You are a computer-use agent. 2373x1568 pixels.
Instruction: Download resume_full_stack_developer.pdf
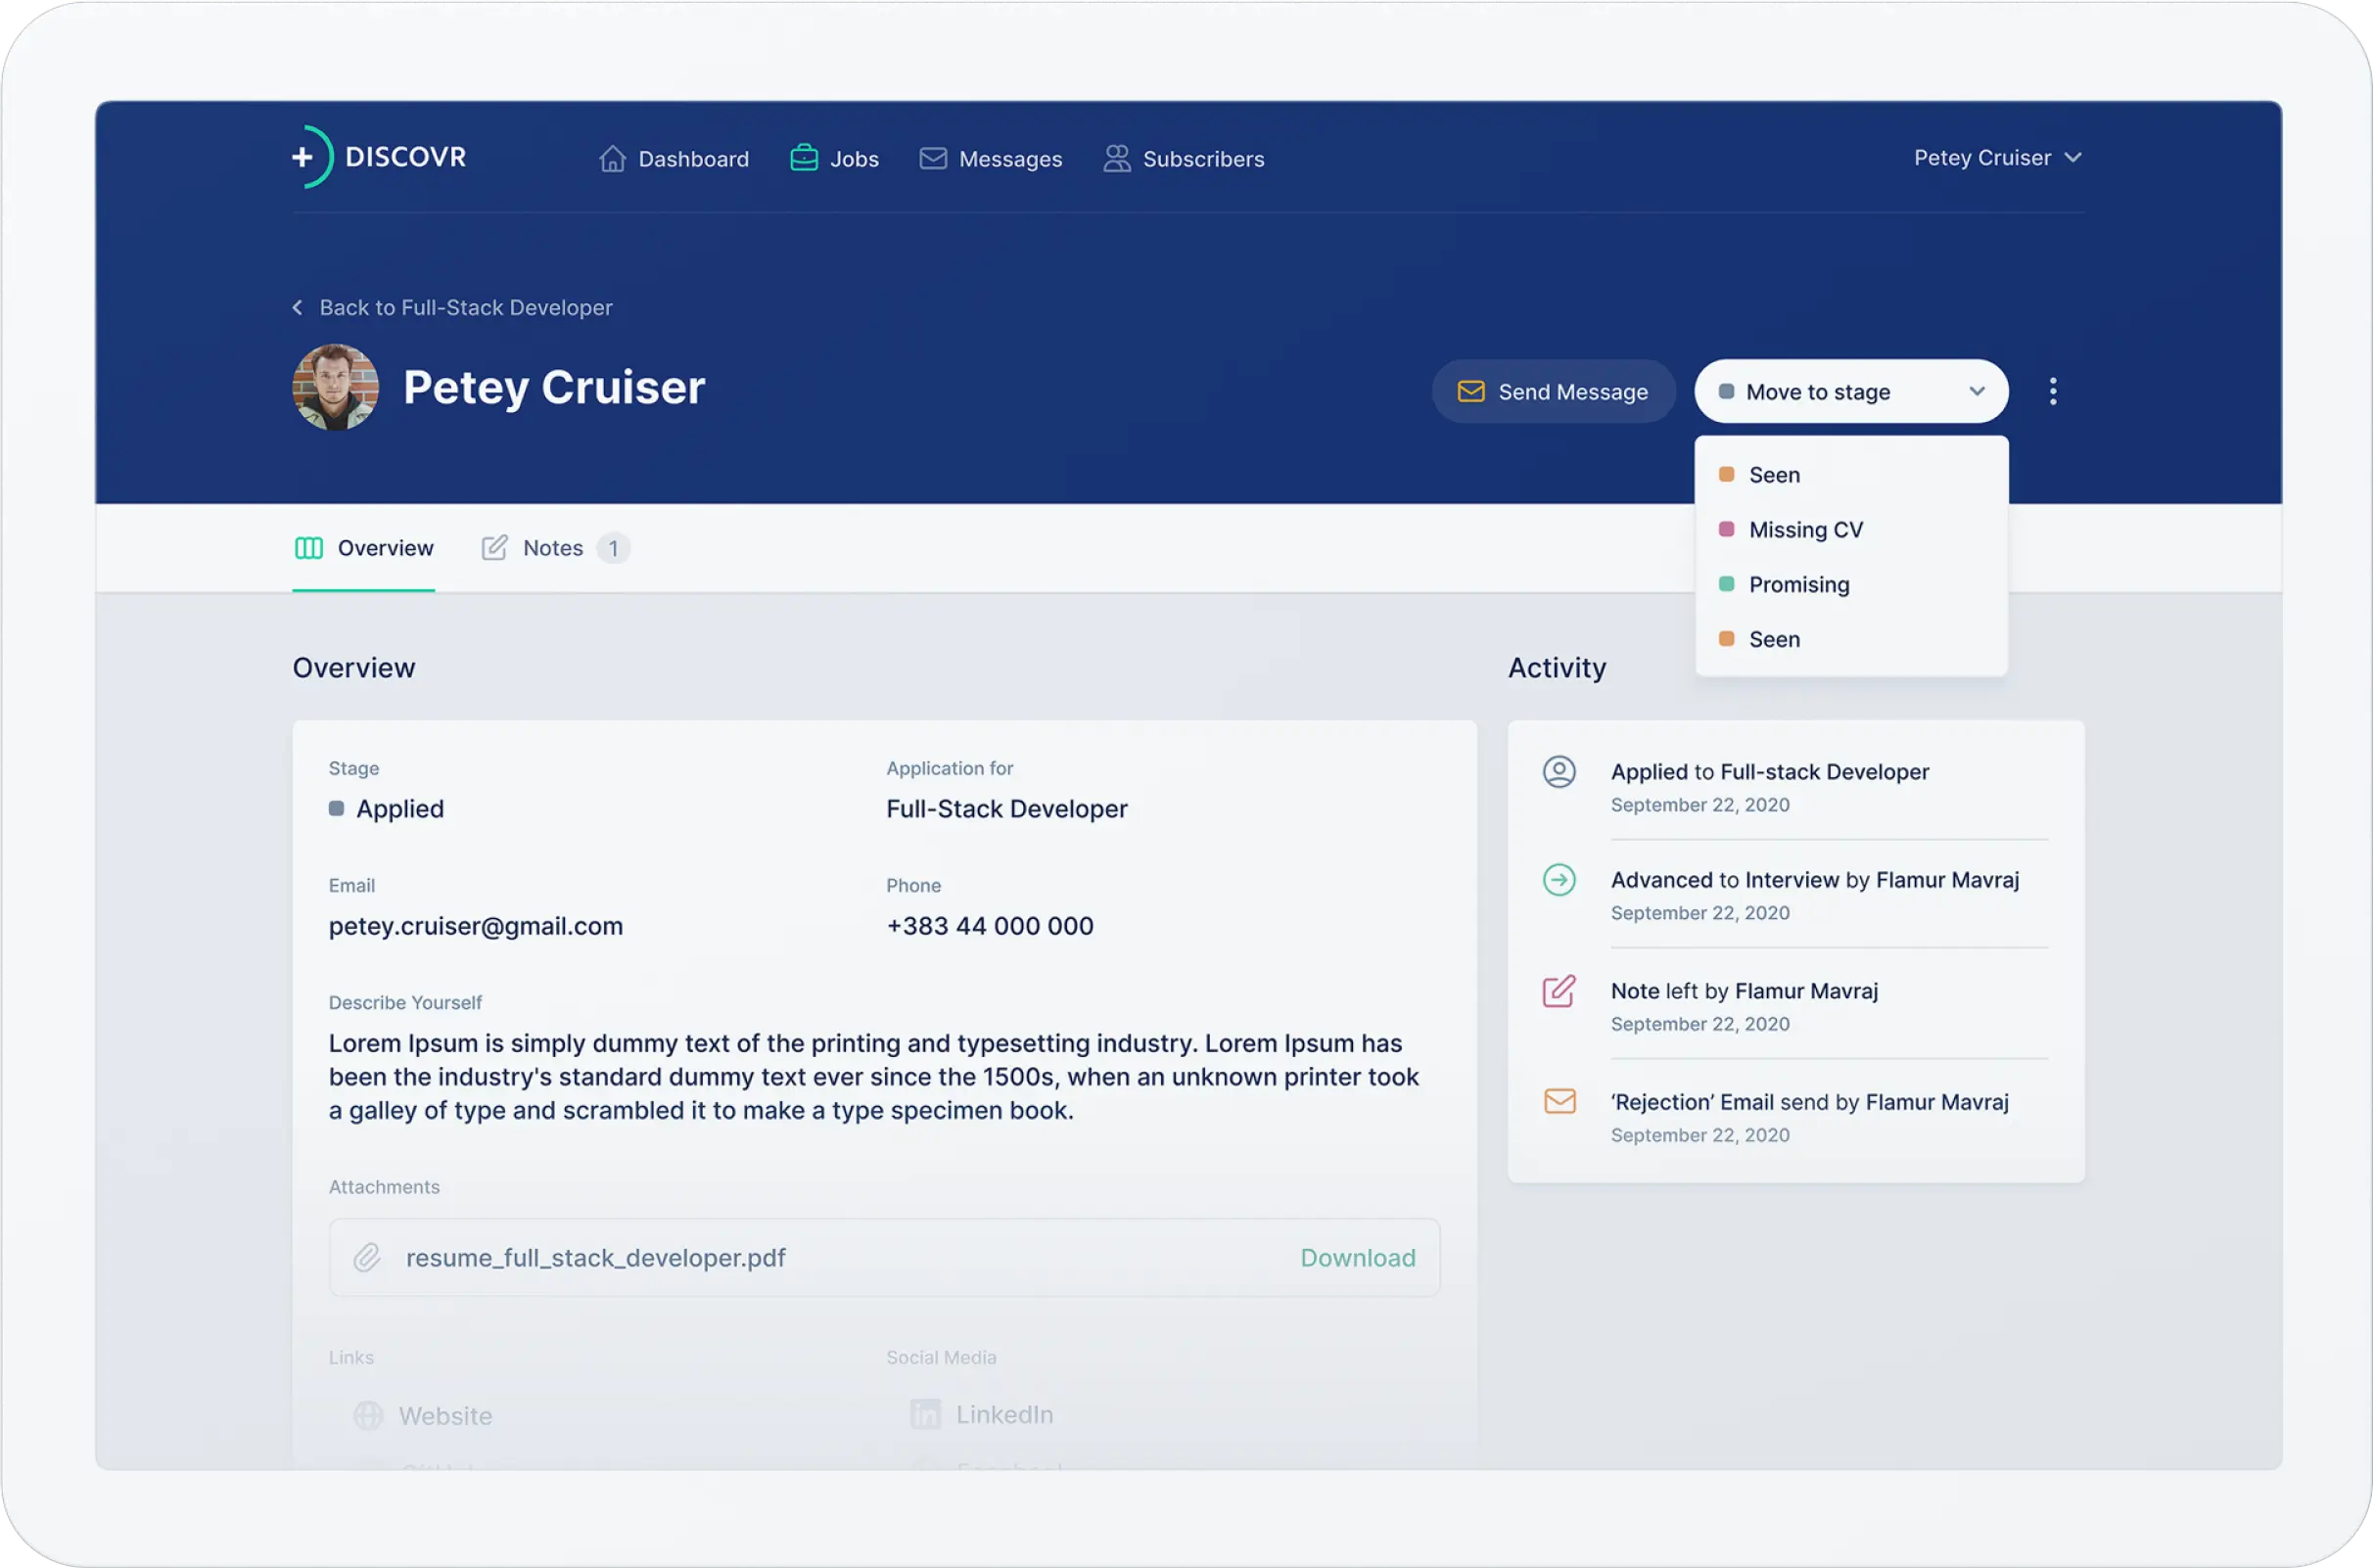tap(1357, 1257)
